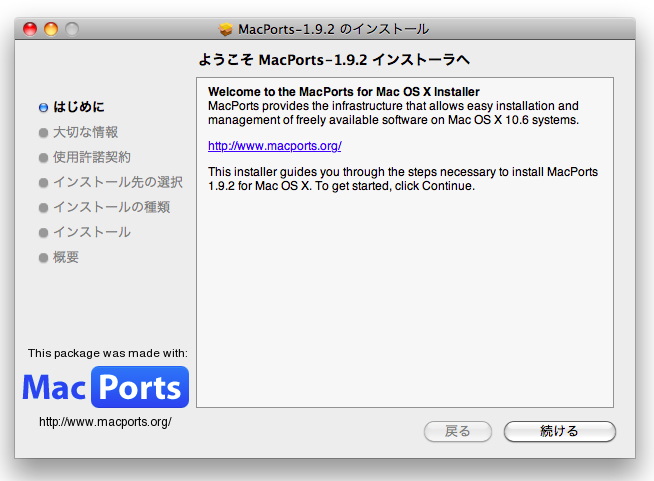Click the MacPorts logo image
The image size is (654, 481).
tap(106, 387)
